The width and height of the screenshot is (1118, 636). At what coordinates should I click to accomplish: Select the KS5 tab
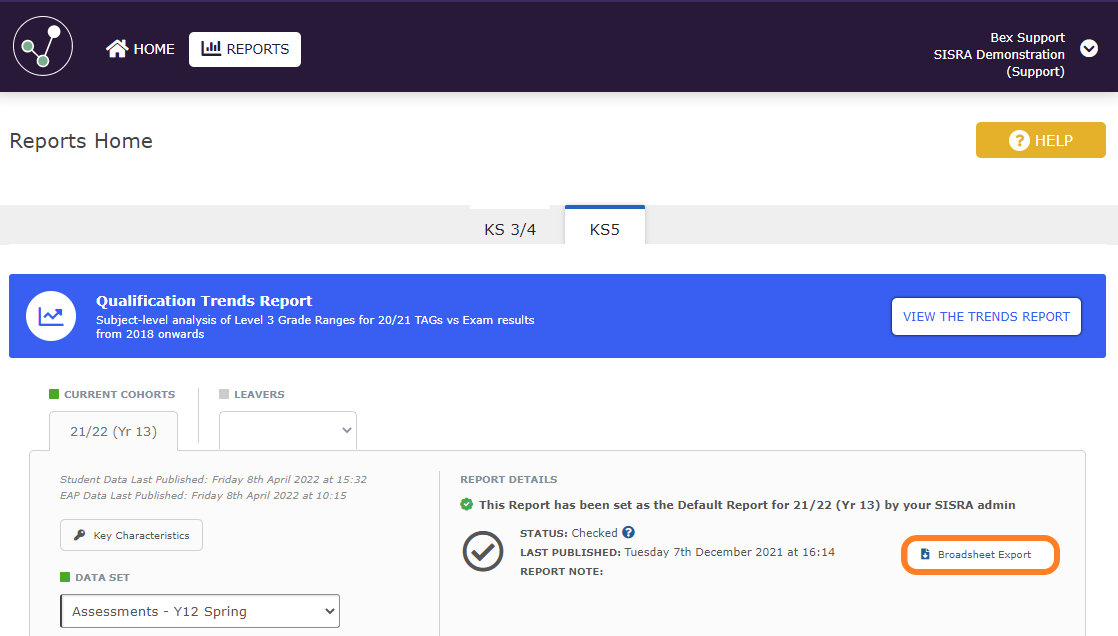[604, 229]
